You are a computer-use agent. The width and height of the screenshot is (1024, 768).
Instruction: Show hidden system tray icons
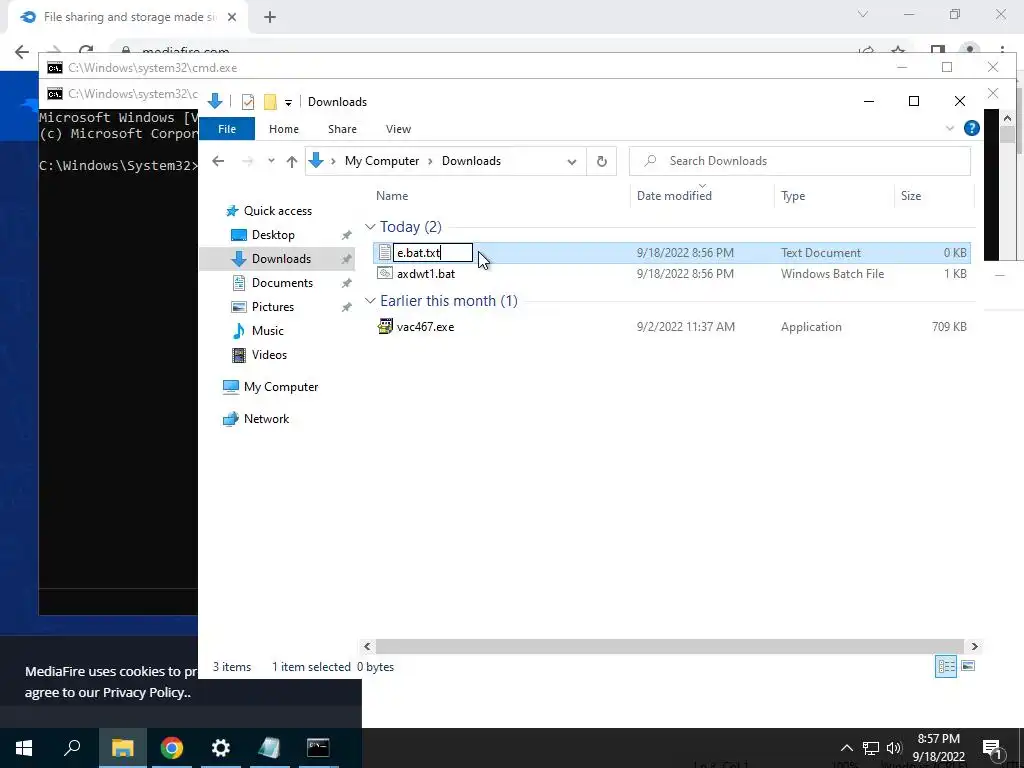pos(846,748)
